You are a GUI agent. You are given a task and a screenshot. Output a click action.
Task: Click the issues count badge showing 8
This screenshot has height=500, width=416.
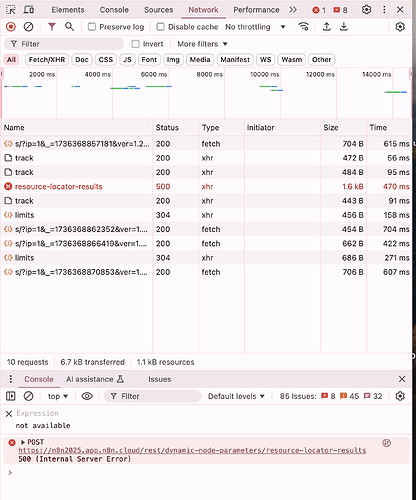click(x=341, y=10)
